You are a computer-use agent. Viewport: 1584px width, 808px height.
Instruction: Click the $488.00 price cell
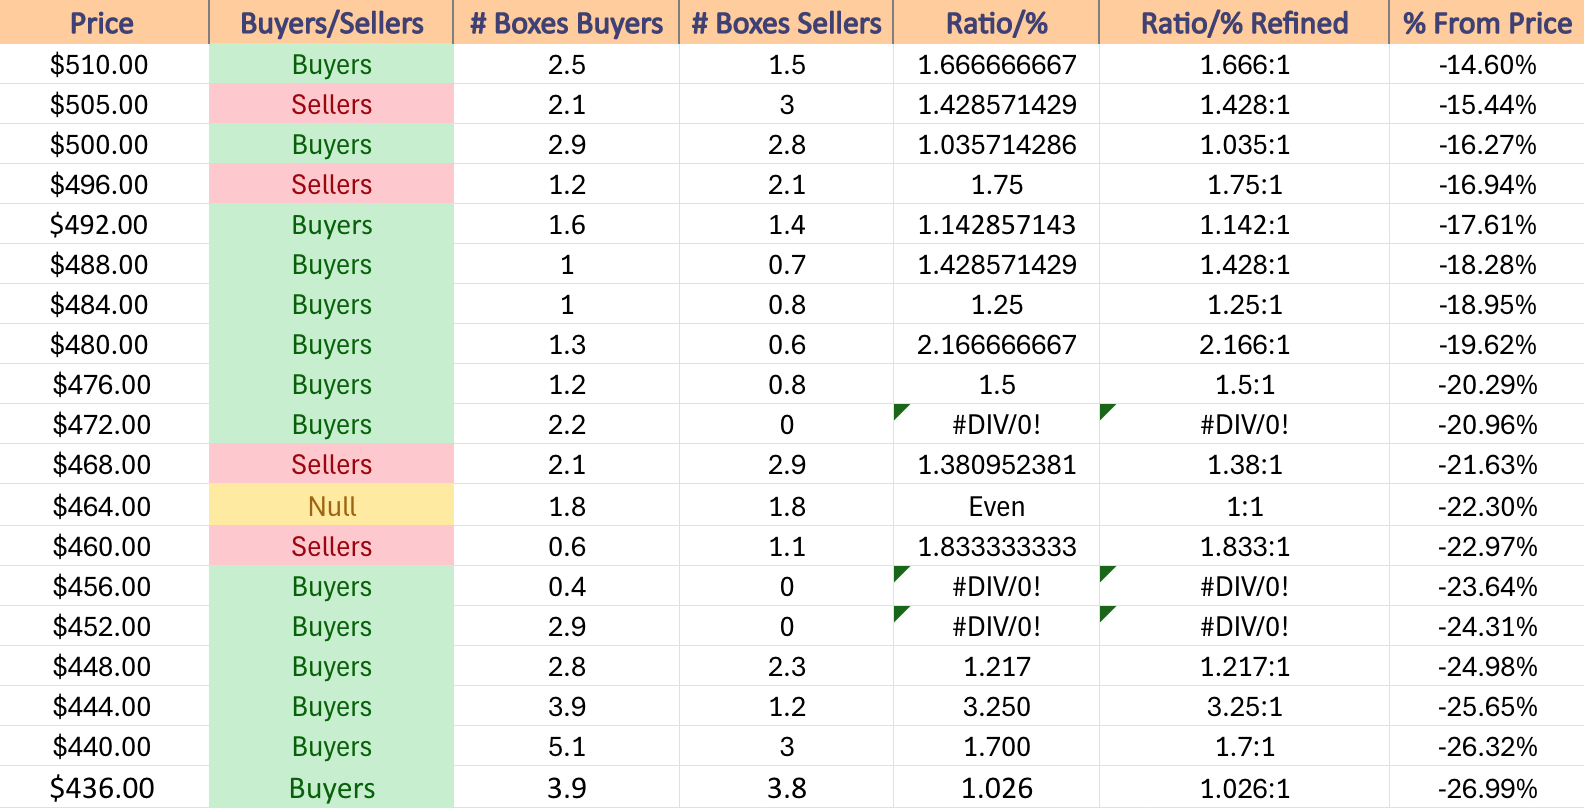click(104, 264)
